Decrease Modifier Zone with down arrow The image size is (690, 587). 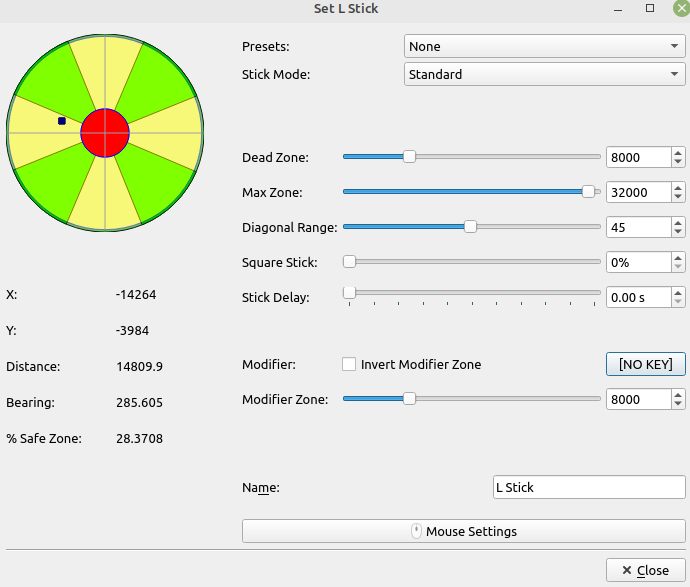point(678,405)
